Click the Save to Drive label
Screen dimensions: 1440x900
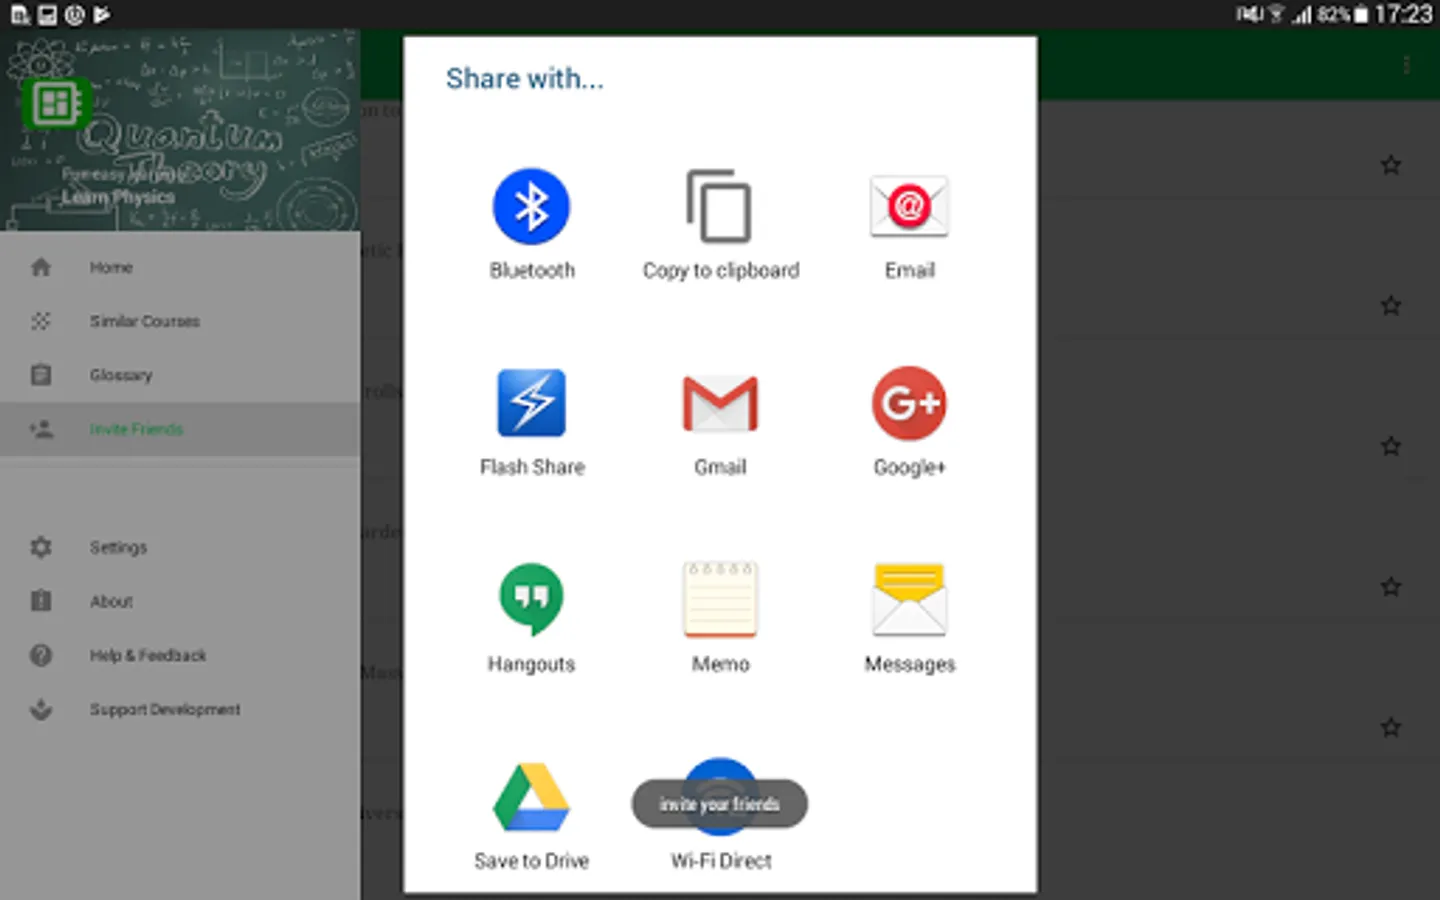[531, 861]
